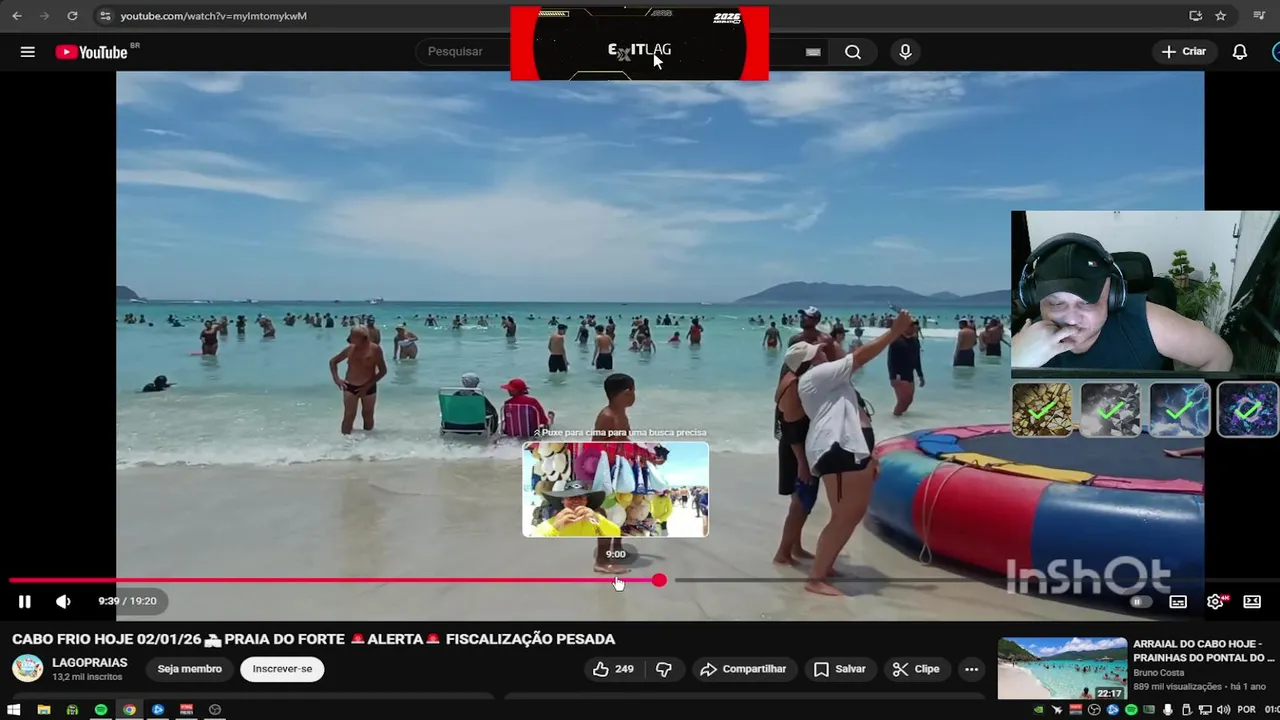Viewport: 1280px width, 720px height.
Task: Start voice search with microphone icon
Action: click(905, 52)
